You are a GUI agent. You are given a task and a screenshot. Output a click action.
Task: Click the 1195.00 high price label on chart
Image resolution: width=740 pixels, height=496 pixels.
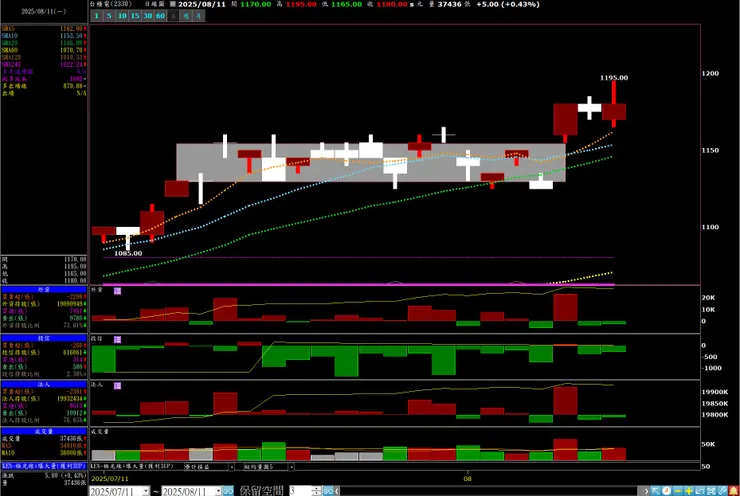pyautogui.click(x=614, y=78)
